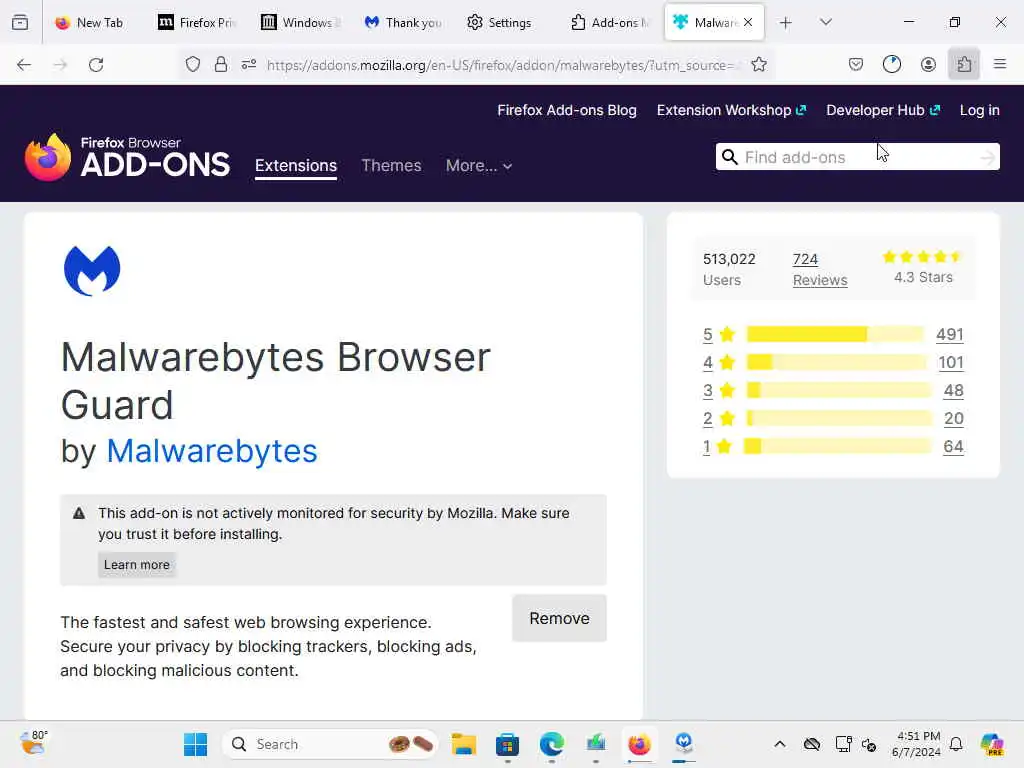Screen dimensions: 1024x768
Task: Open the 724 Reviews link
Action: tap(820, 269)
